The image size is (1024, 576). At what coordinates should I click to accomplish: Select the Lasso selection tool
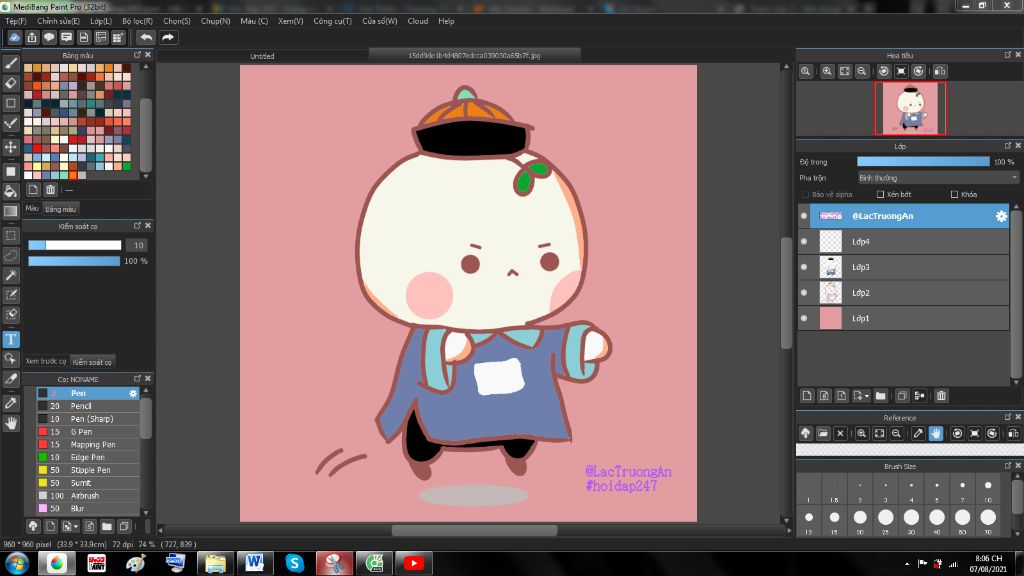tap(11, 255)
